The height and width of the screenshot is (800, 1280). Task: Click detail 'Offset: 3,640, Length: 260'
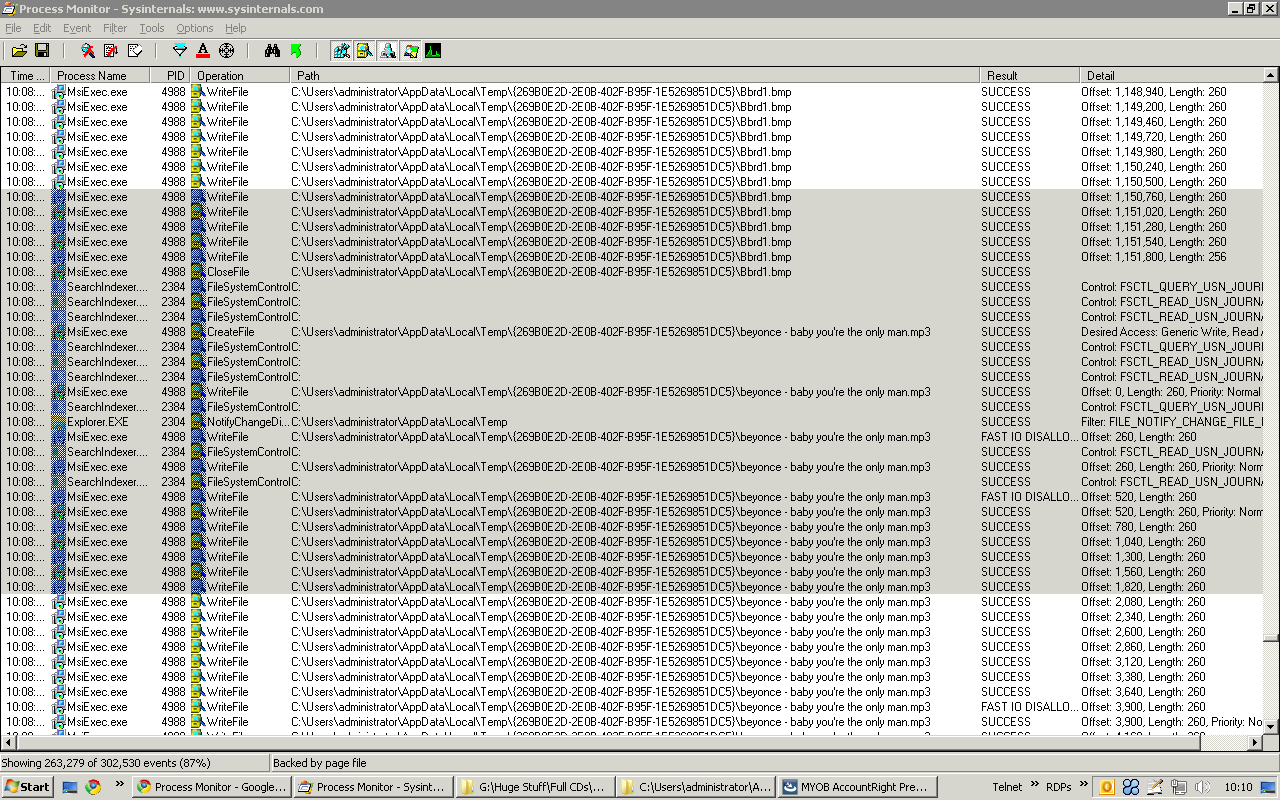pos(1143,692)
